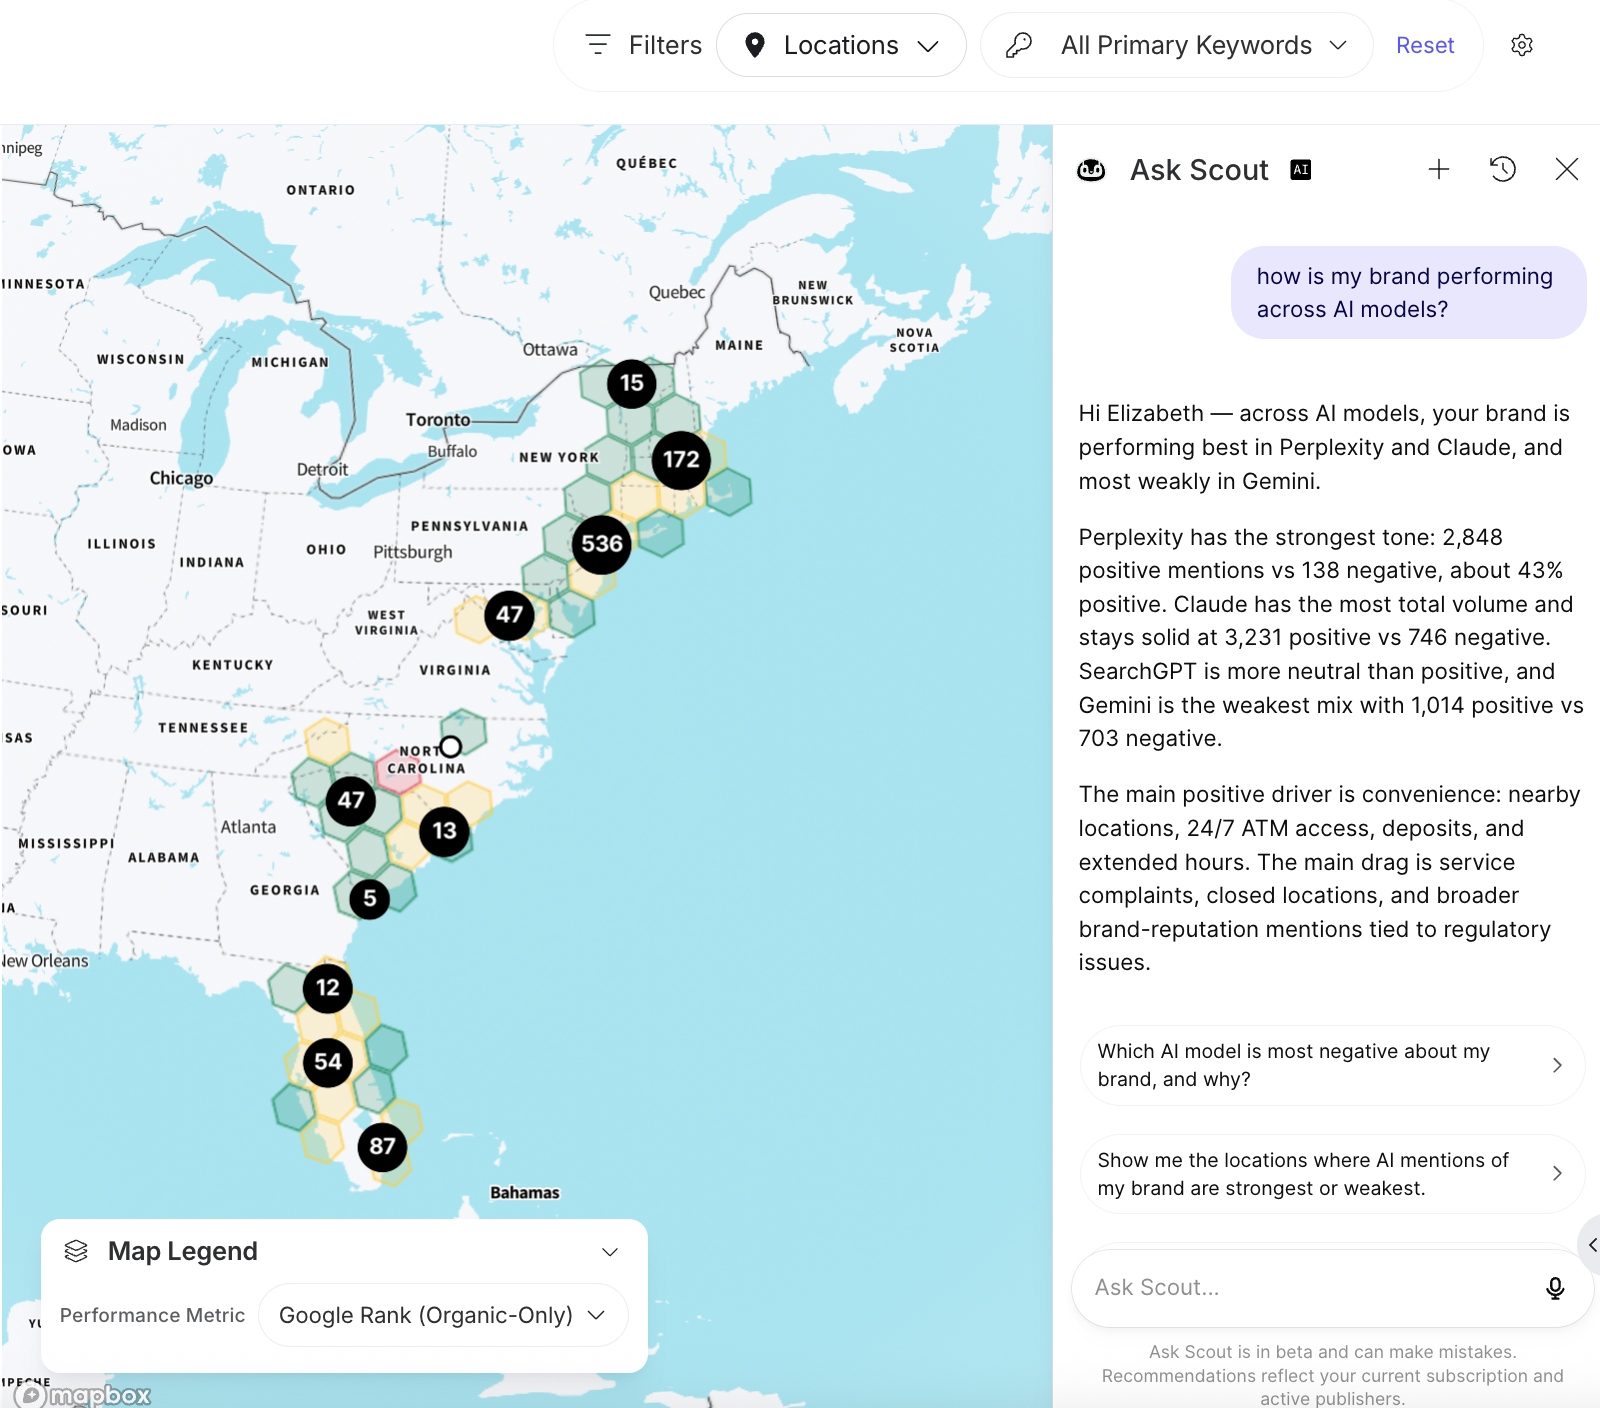The width and height of the screenshot is (1600, 1408).
Task: Select the map cluster marker labeled 536
Action: click(x=602, y=544)
